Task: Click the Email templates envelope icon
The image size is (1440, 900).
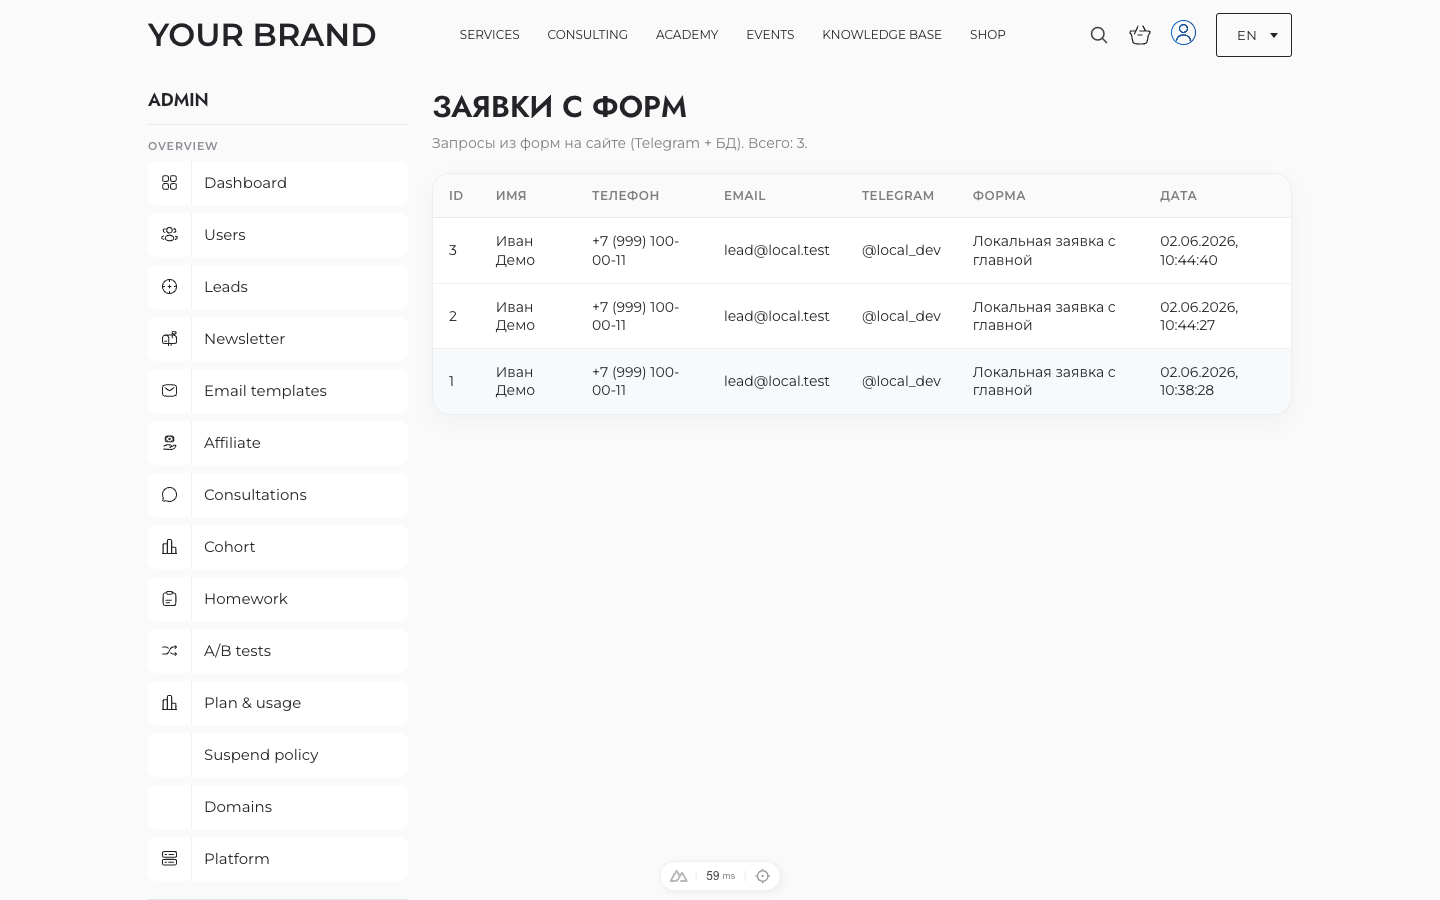Action: (x=169, y=391)
